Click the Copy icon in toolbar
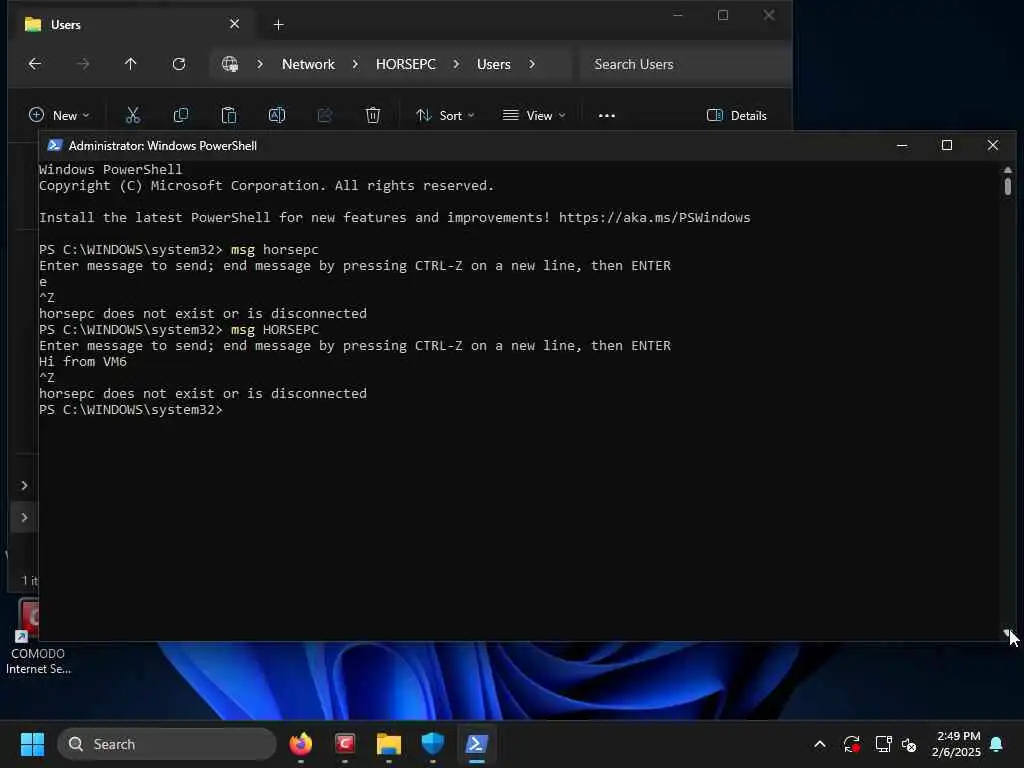The width and height of the screenshot is (1024, 768). coord(181,116)
